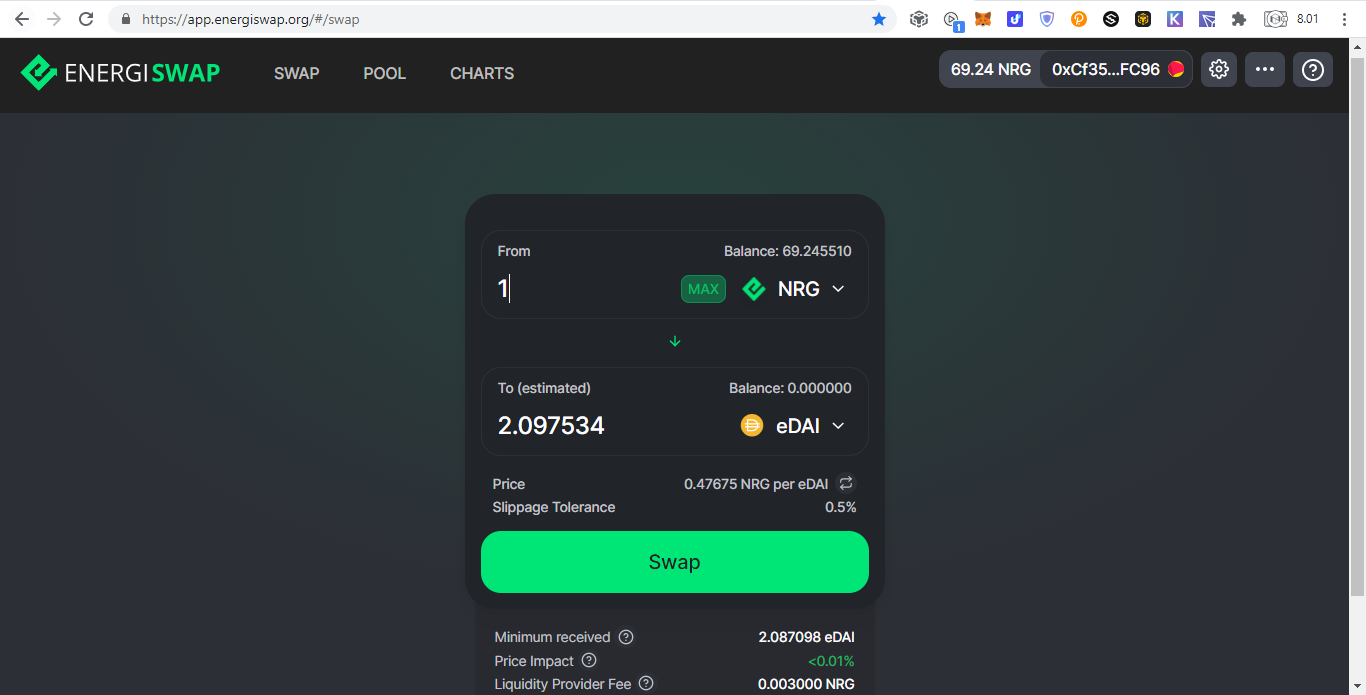Open the MetaMask fox extension
Screen dimensions: 1366x695
[983, 19]
